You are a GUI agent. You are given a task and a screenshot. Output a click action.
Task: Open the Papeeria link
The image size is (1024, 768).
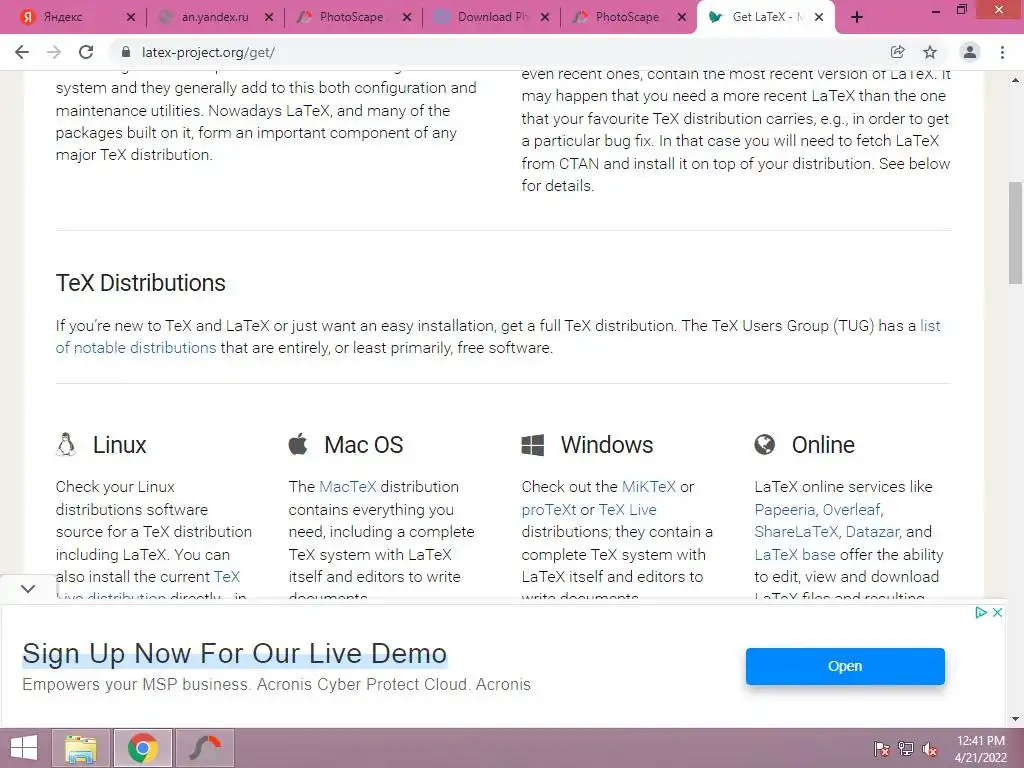click(784, 509)
